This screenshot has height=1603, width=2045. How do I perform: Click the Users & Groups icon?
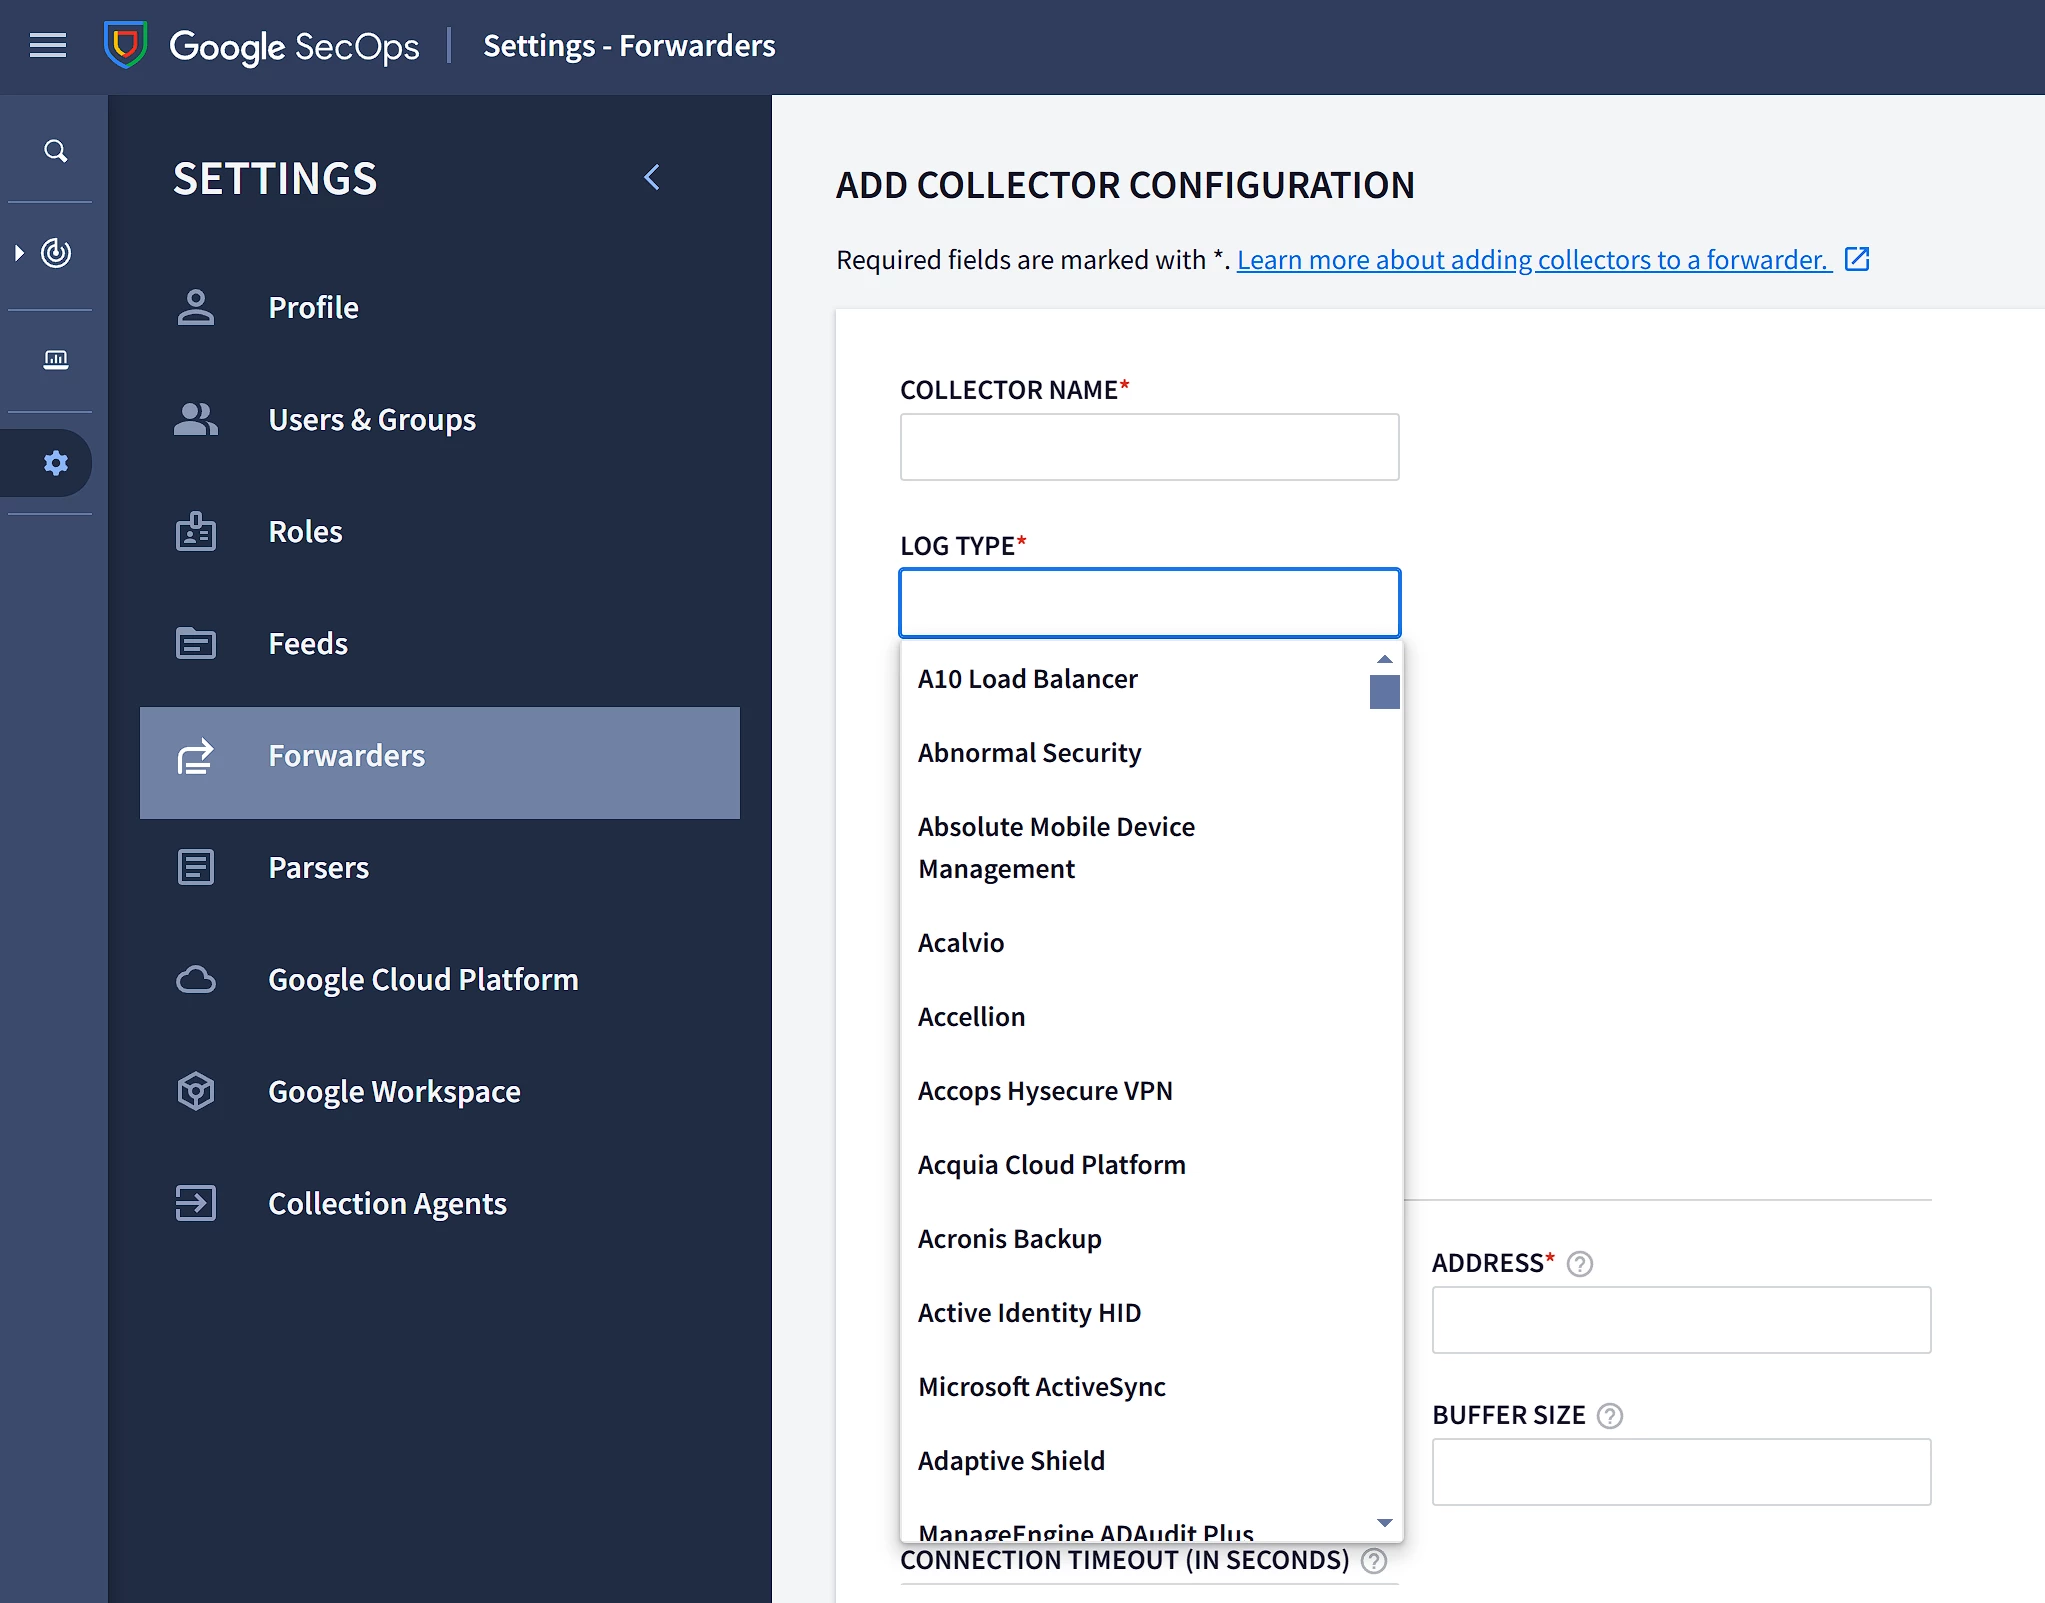tap(196, 420)
